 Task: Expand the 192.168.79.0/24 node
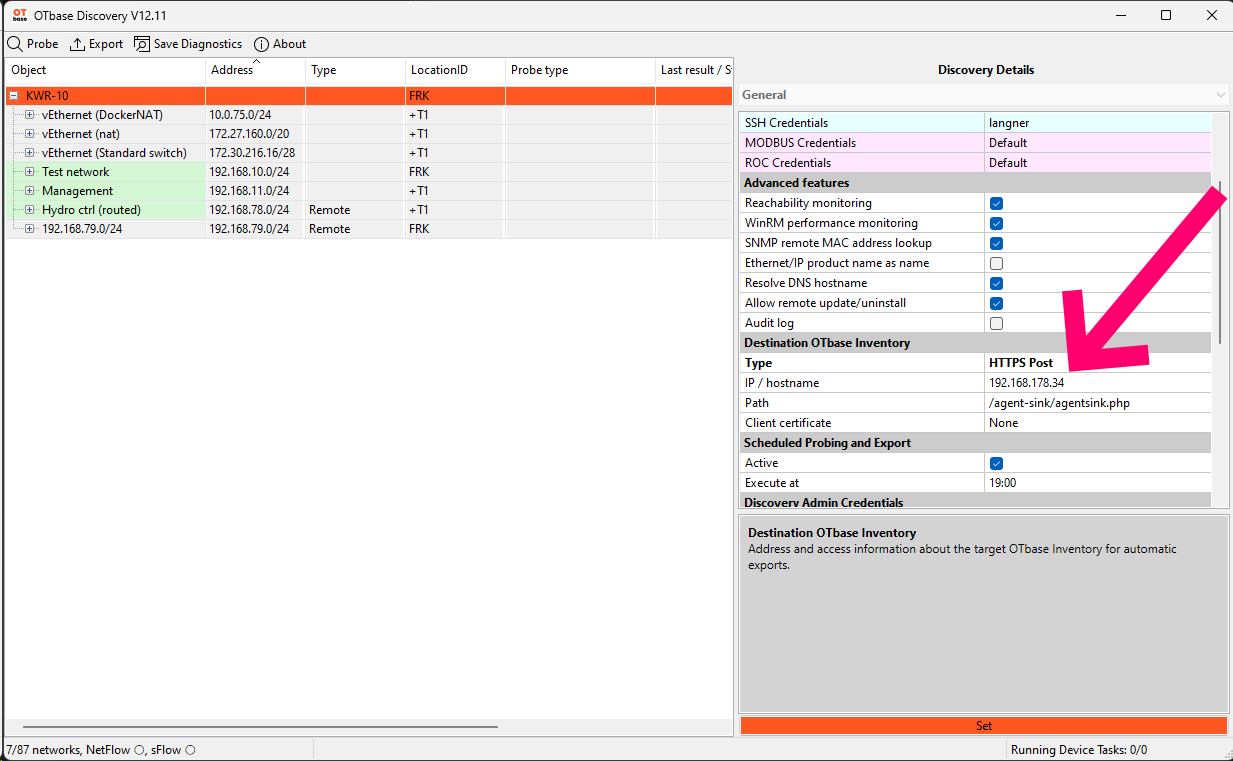[30, 229]
